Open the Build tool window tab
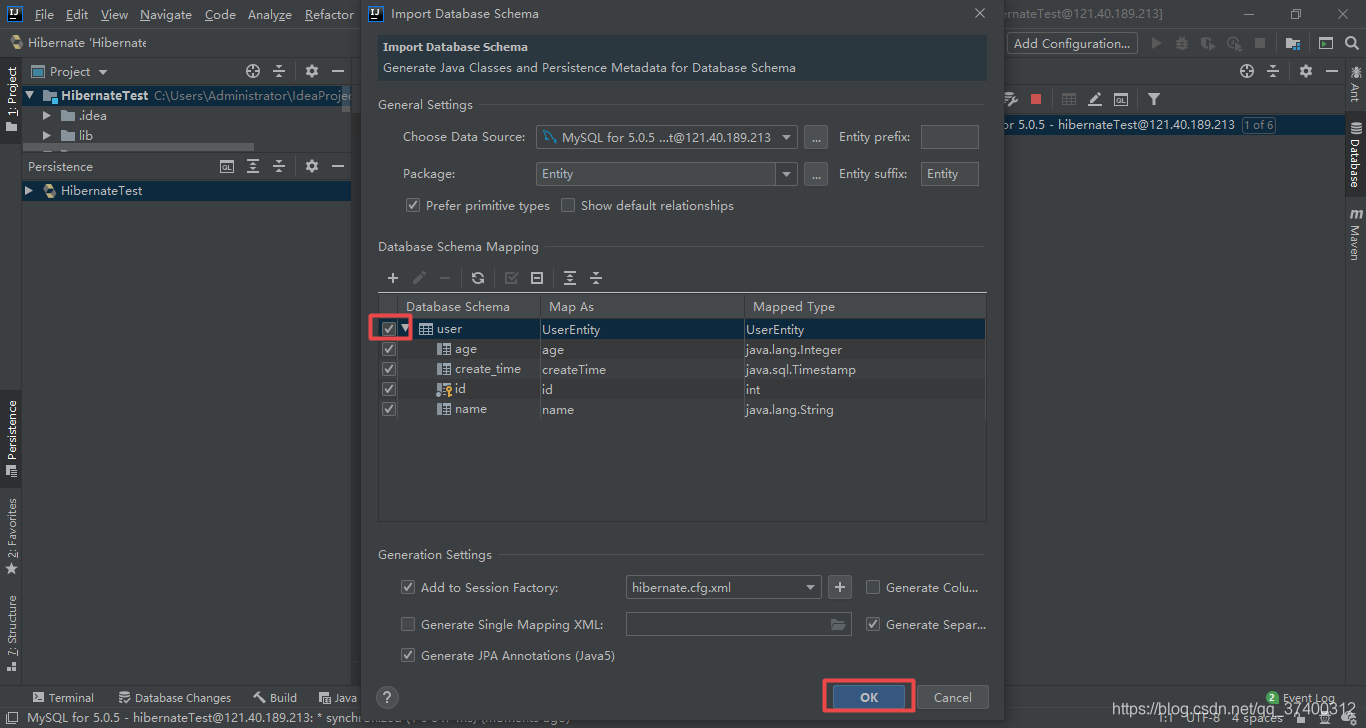The image size is (1366, 728). tap(275, 698)
